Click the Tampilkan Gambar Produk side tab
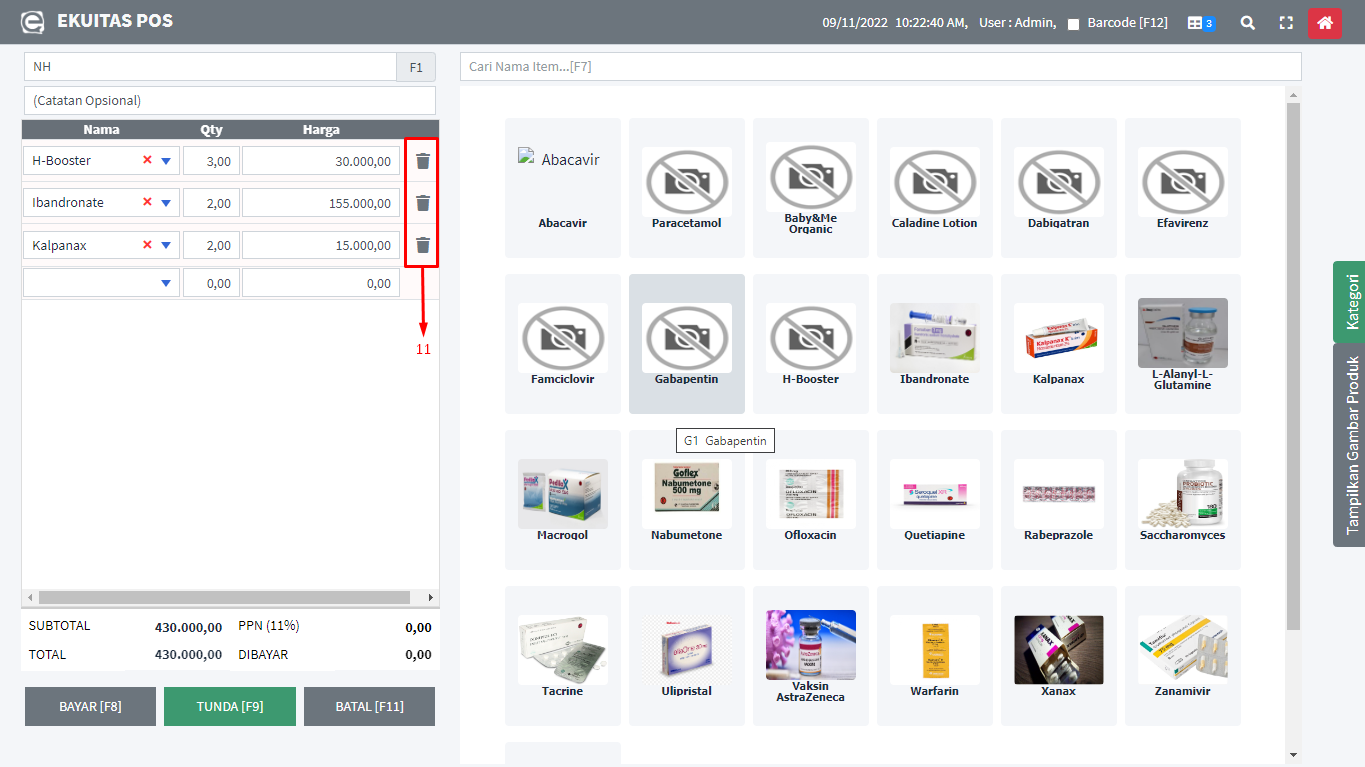Image resolution: width=1365 pixels, height=767 pixels. point(1350,445)
